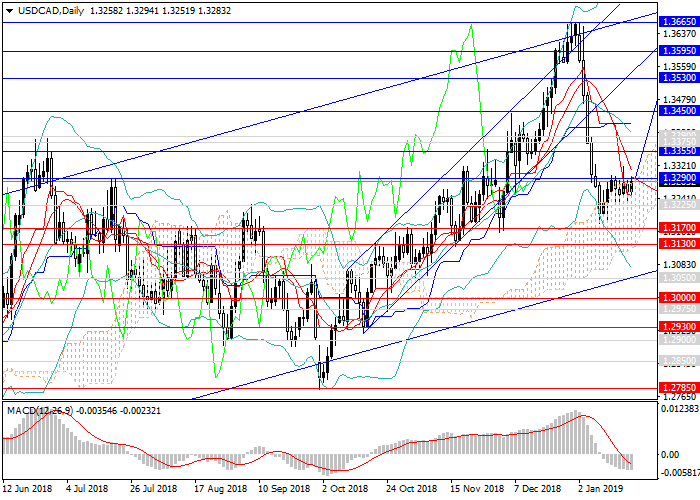
Task: Click the 1.29300 price level label
Action: click(x=677, y=327)
